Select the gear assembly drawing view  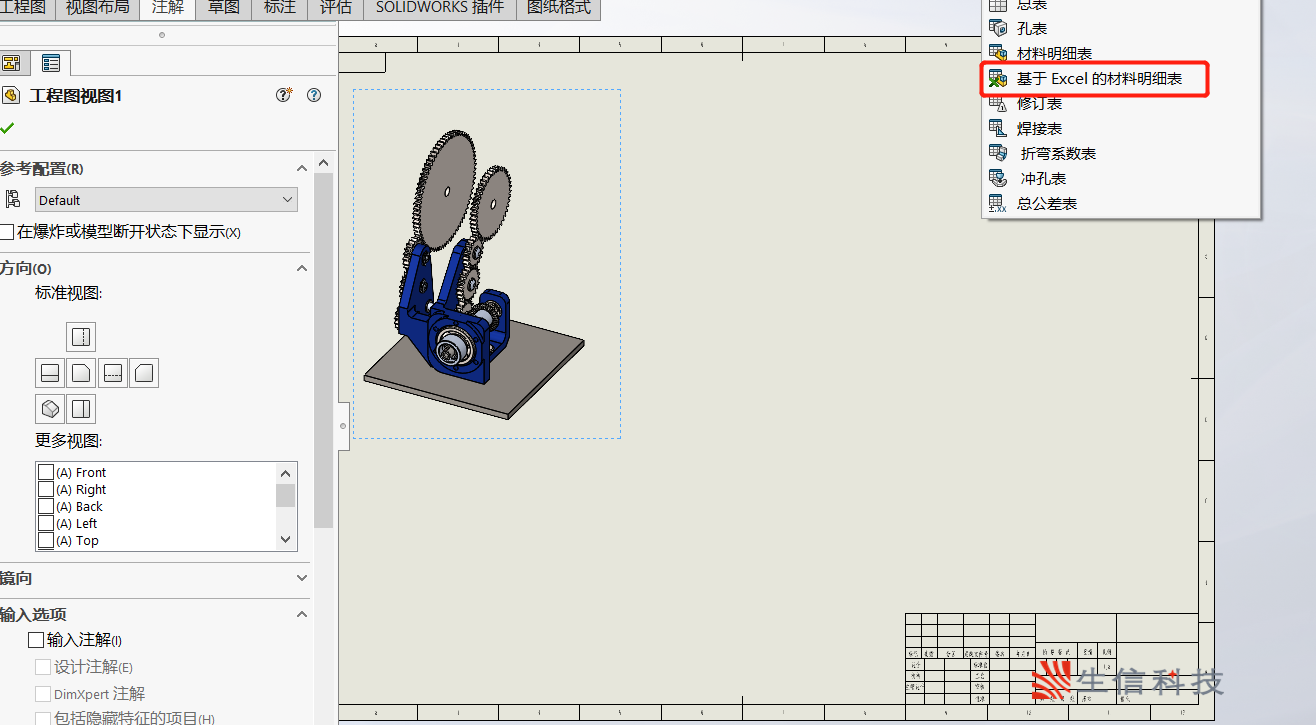pyautogui.click(x=487, y=264)
